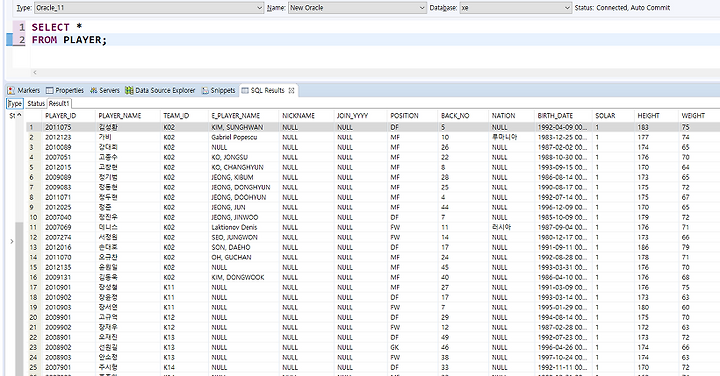Switch to the Servers tab
This screenshot has width=720, height=376.
point(105,90)
